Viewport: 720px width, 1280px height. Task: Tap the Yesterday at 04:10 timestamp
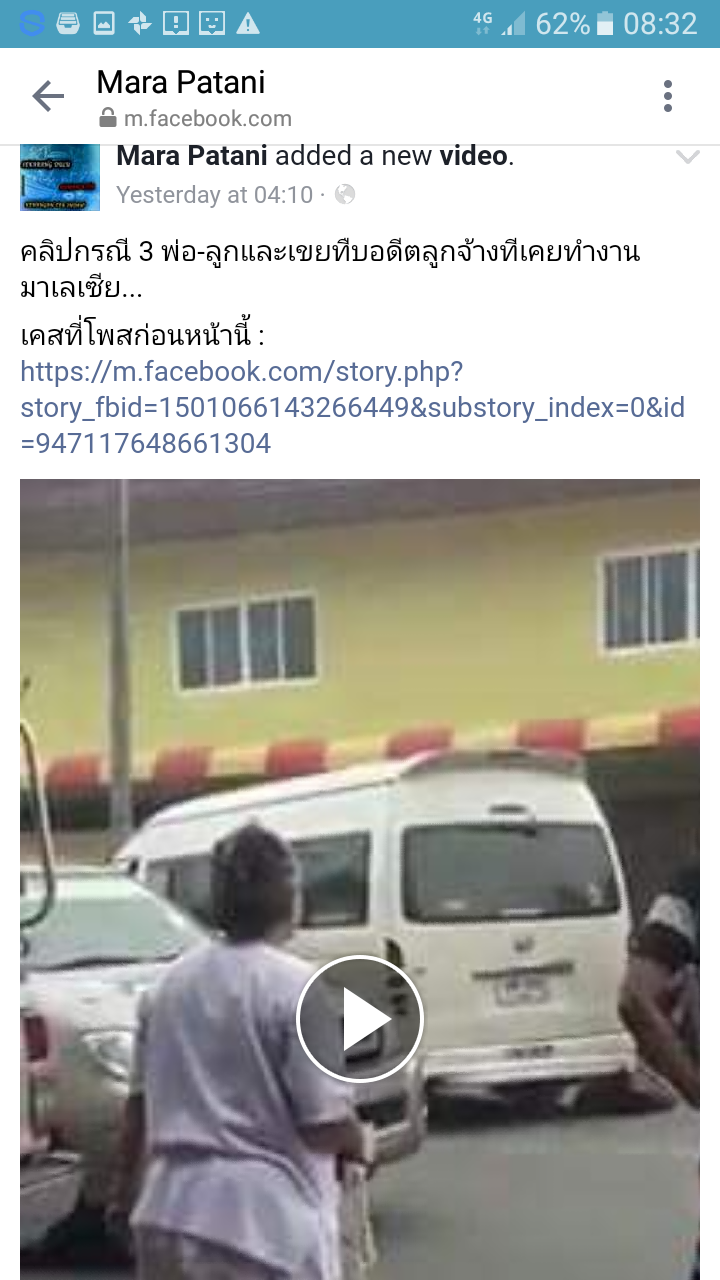(214, 194)
